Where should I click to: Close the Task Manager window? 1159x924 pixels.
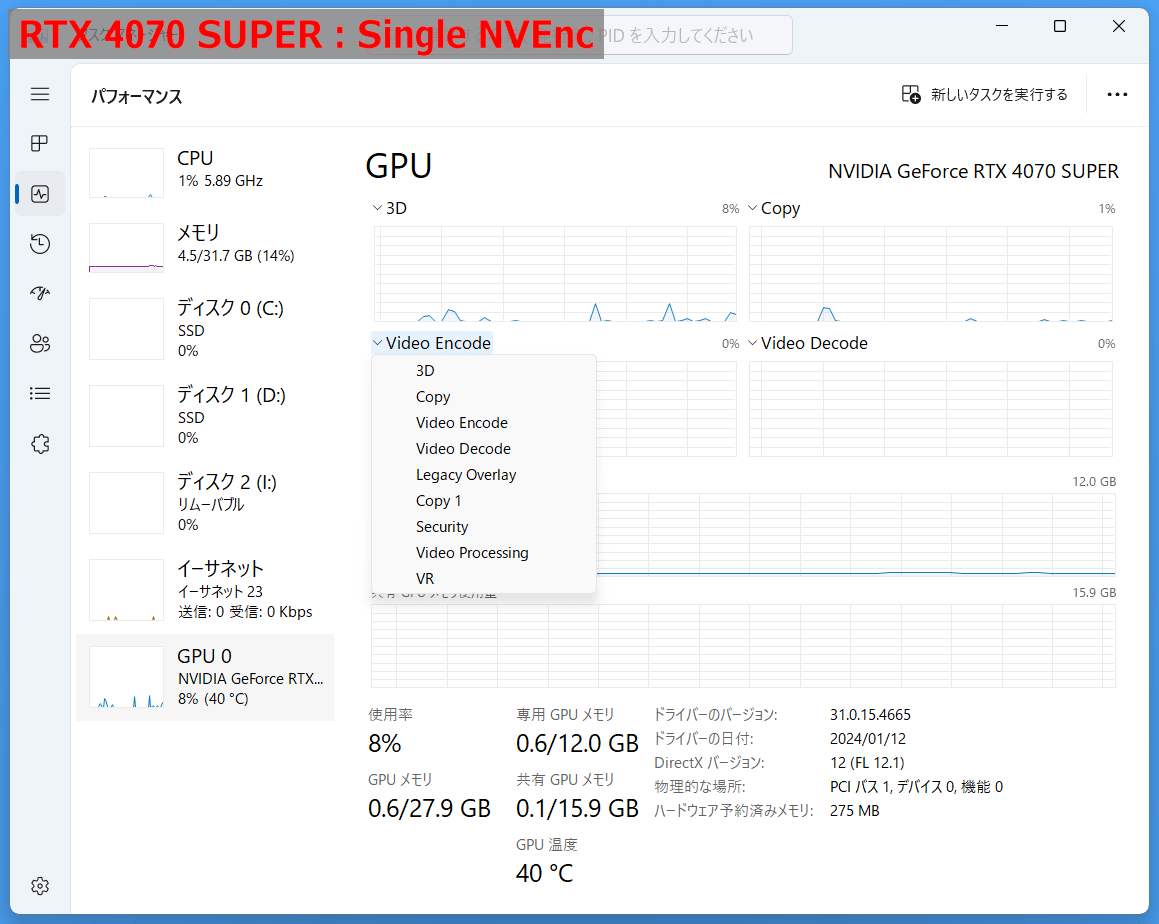(x=1118, y=26)
